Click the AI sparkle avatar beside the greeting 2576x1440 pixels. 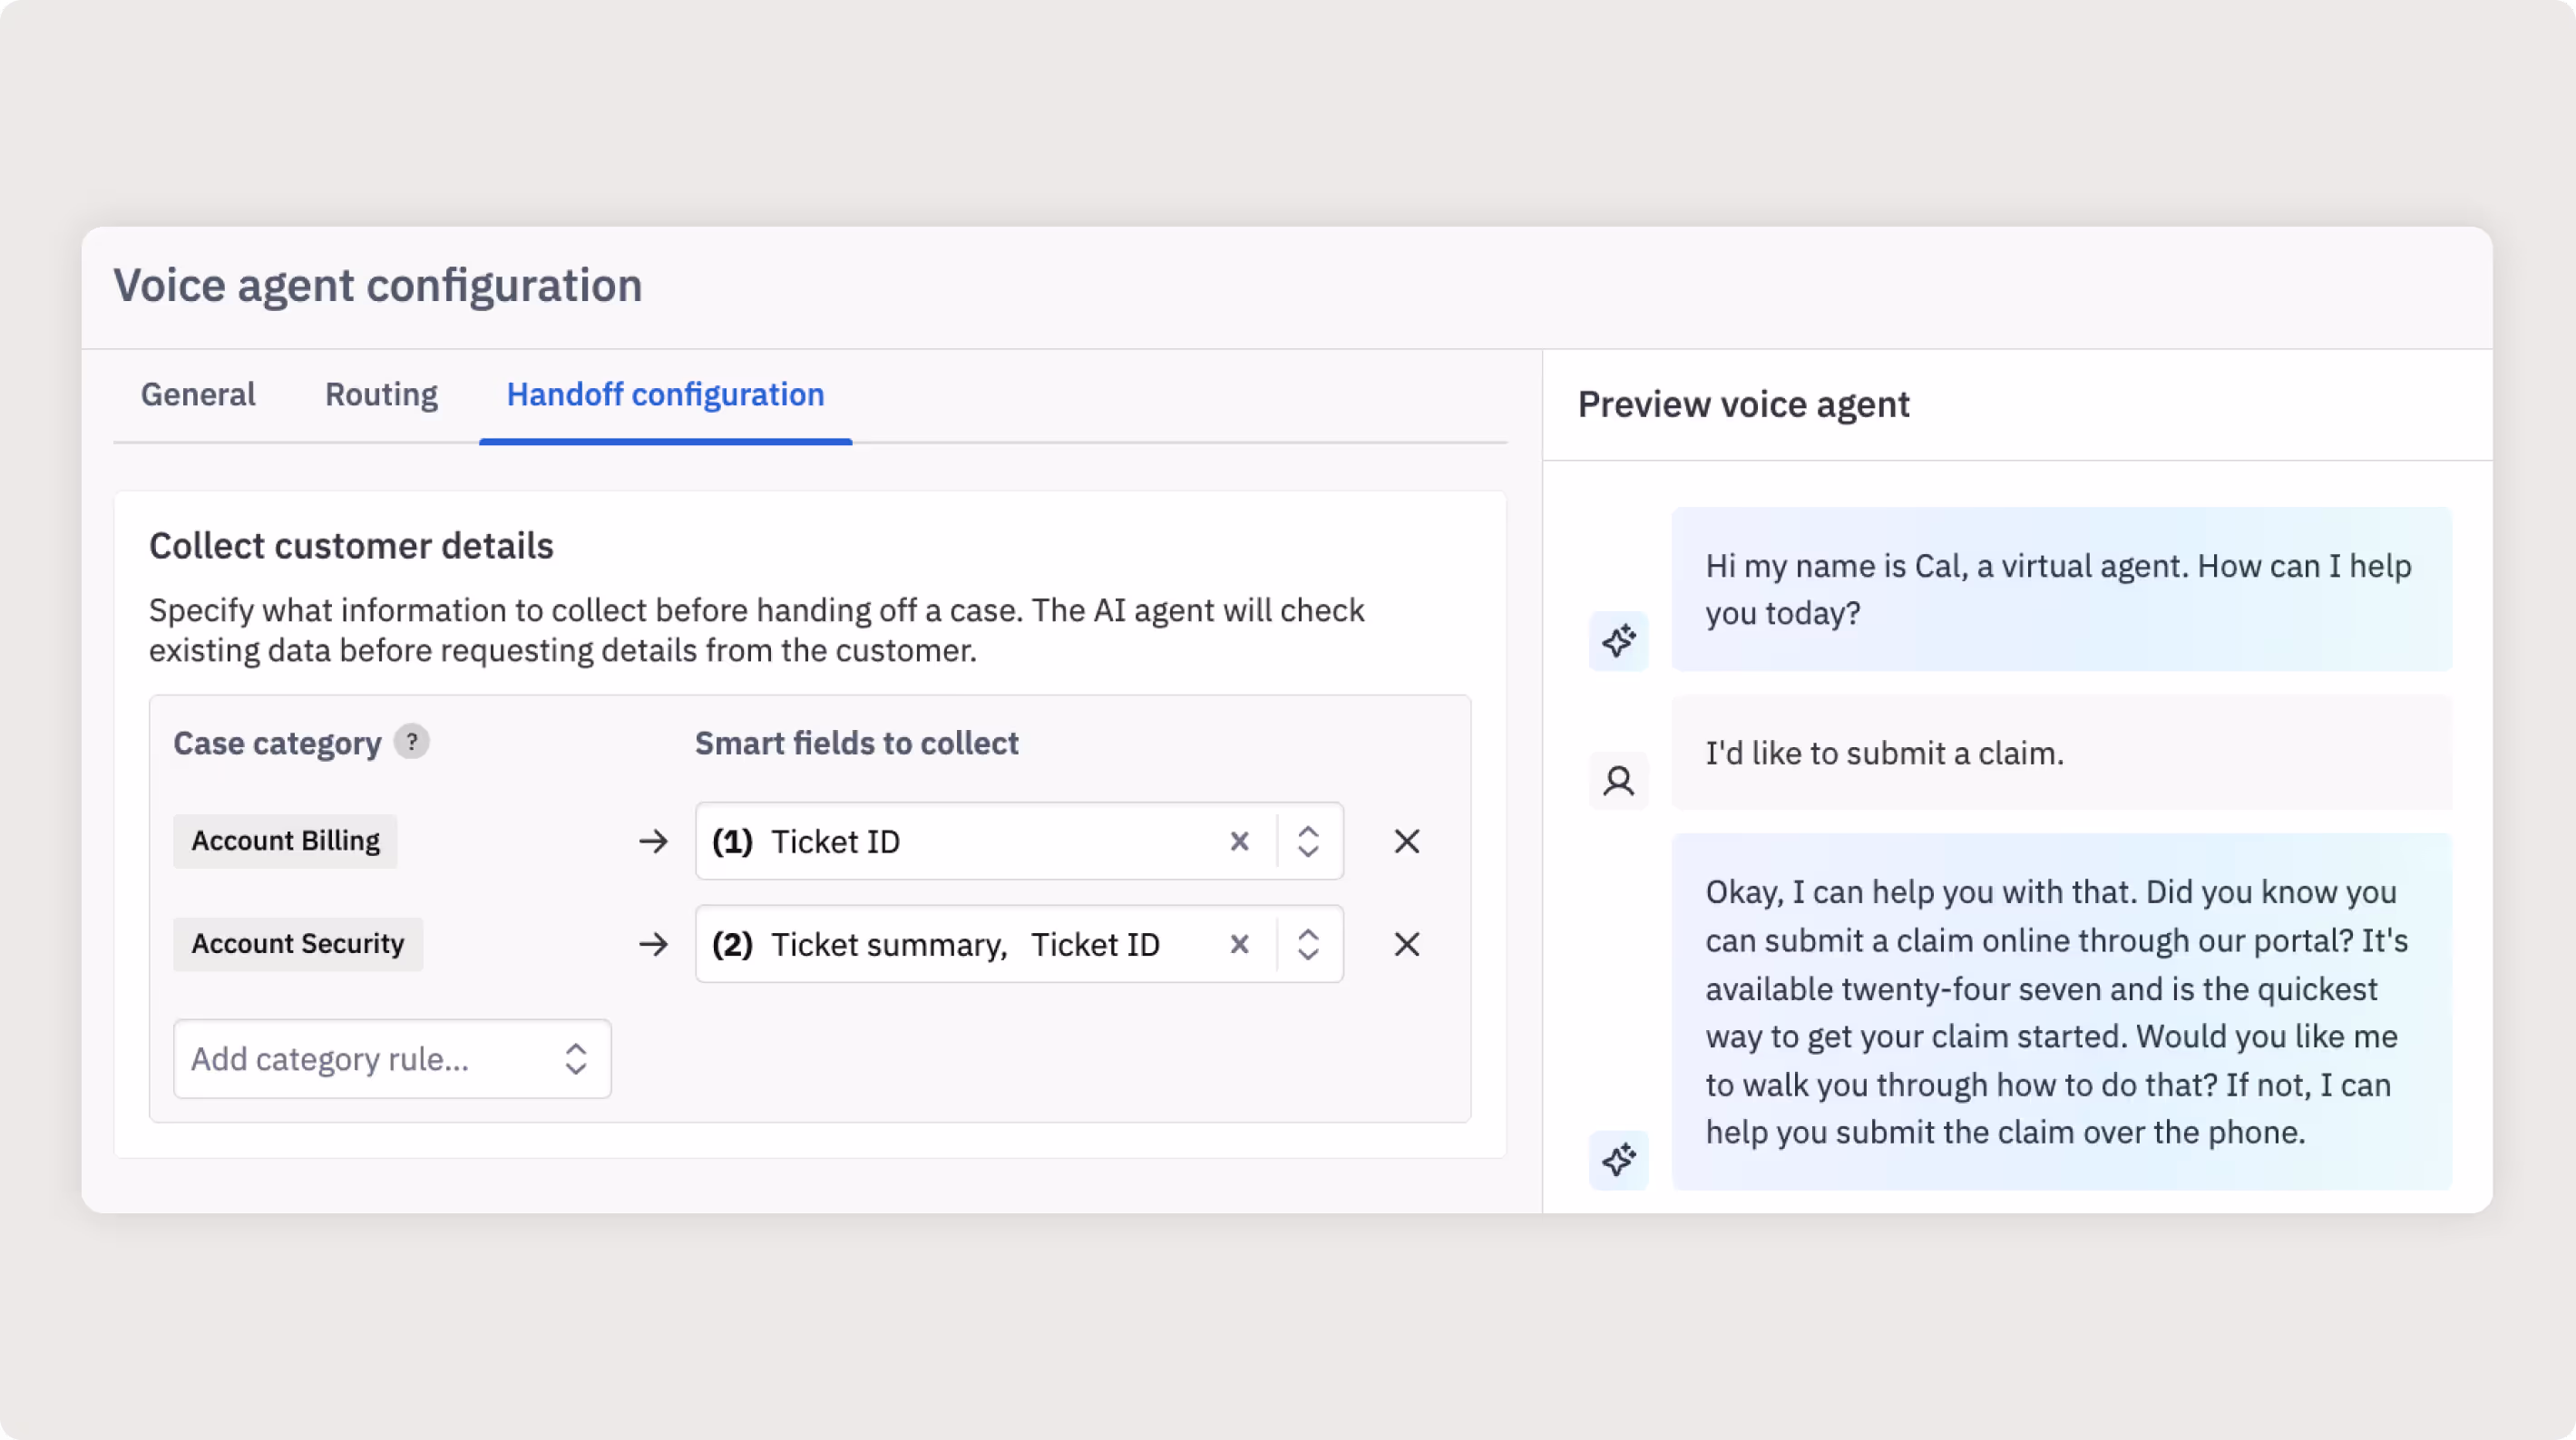coord(1618,641)
